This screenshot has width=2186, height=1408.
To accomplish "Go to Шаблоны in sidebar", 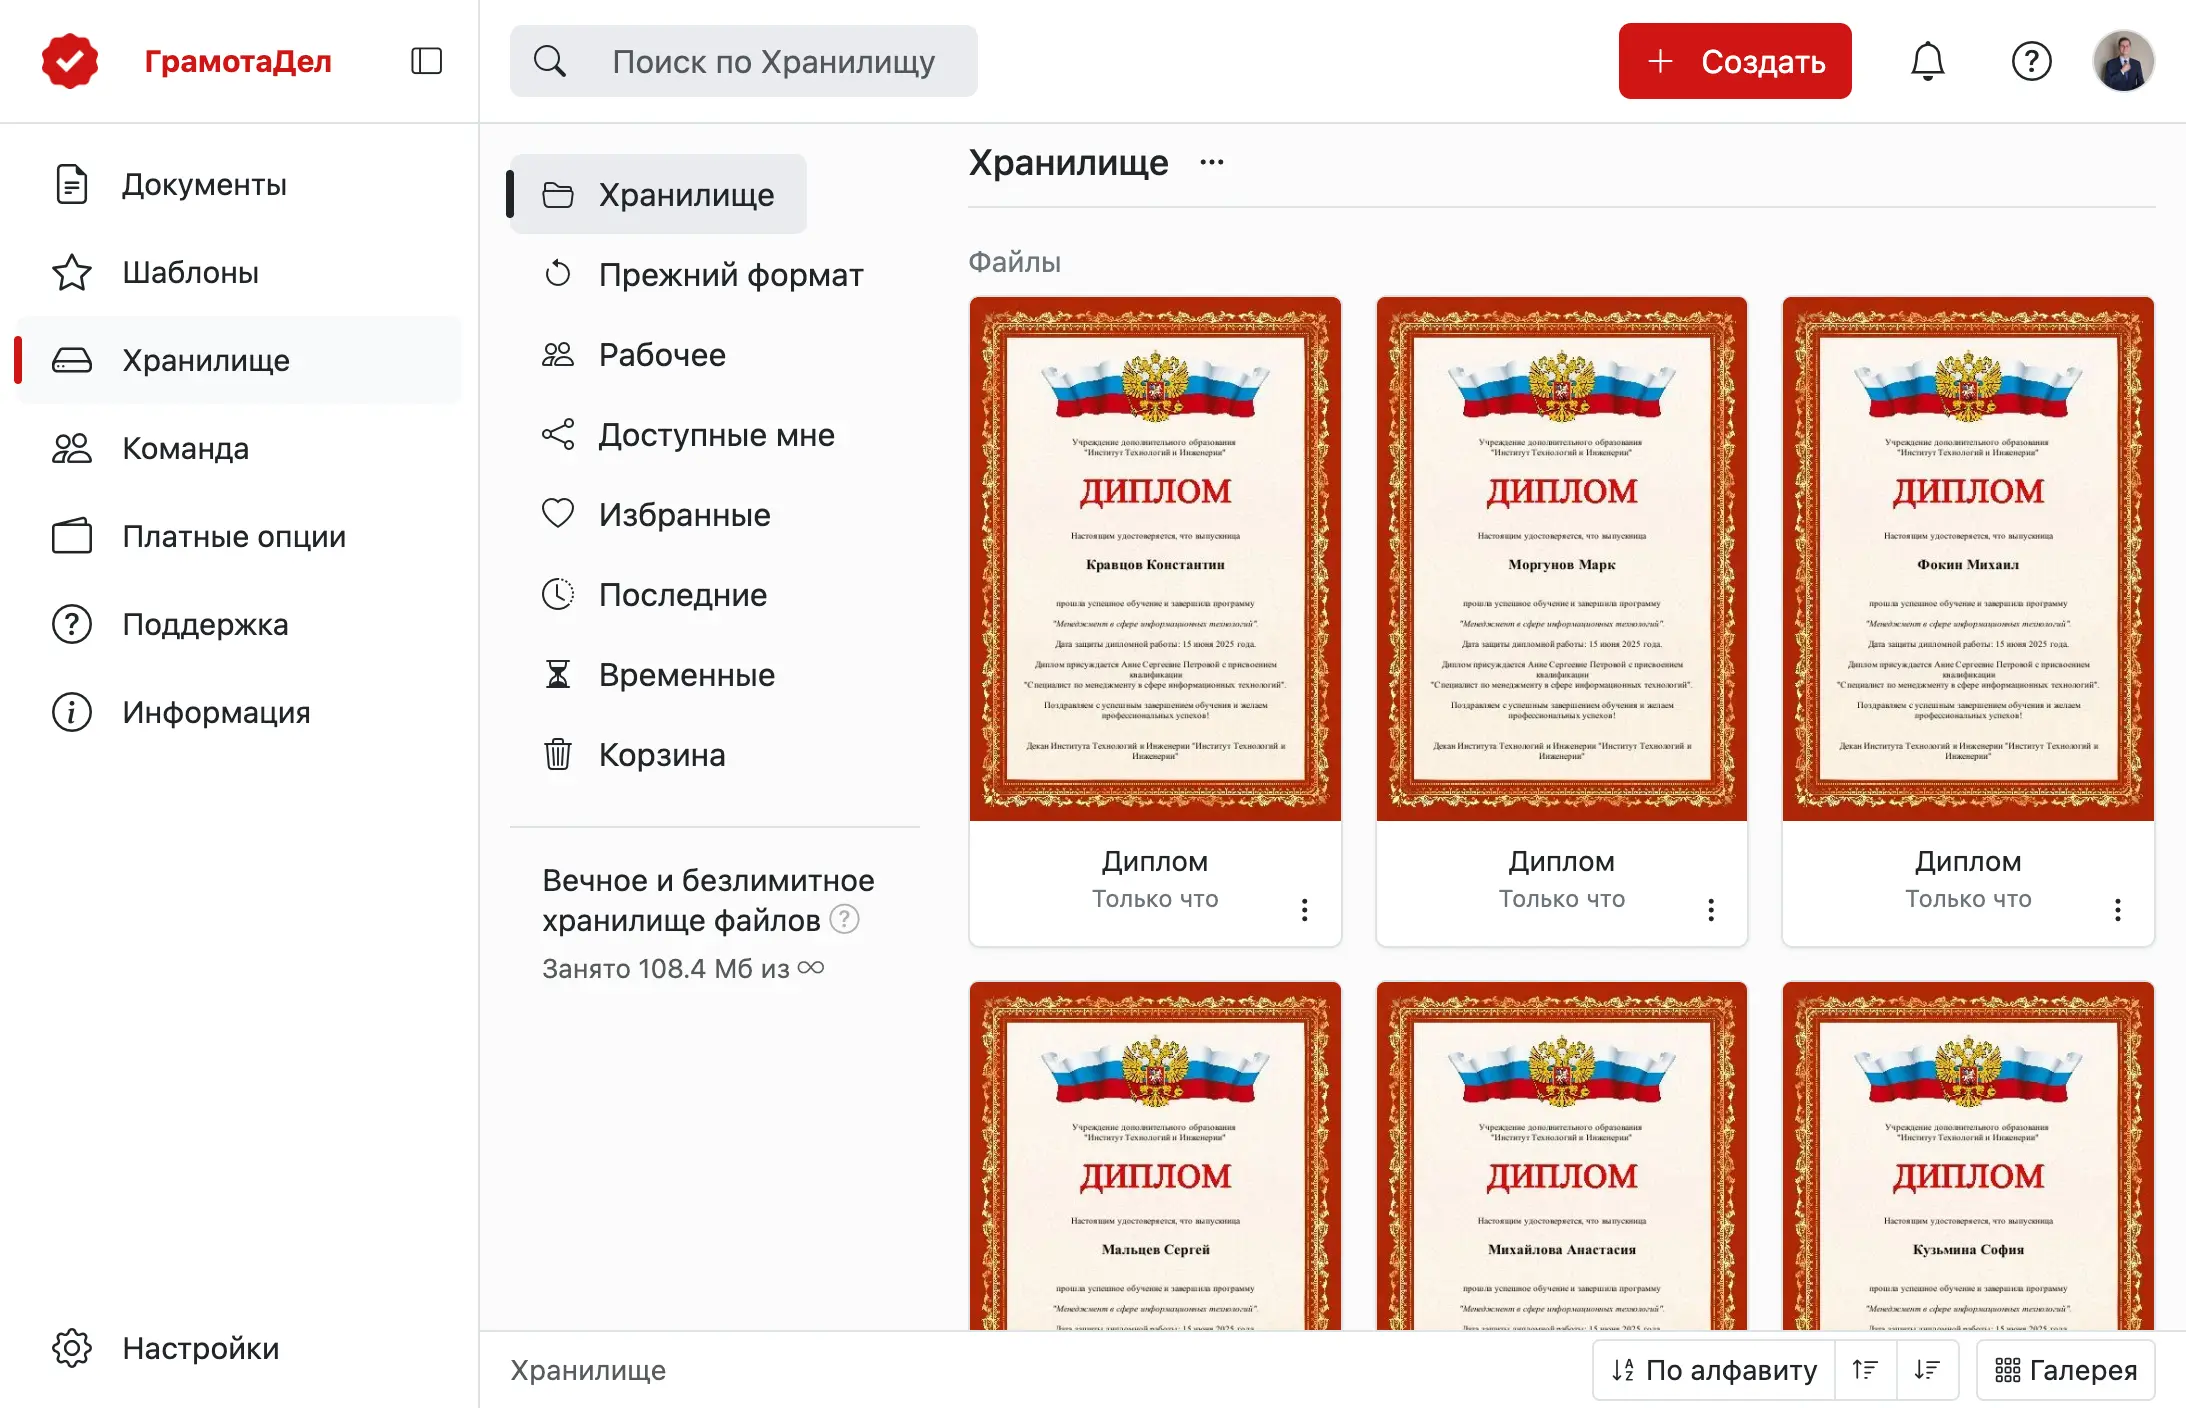I will point(240,272).
